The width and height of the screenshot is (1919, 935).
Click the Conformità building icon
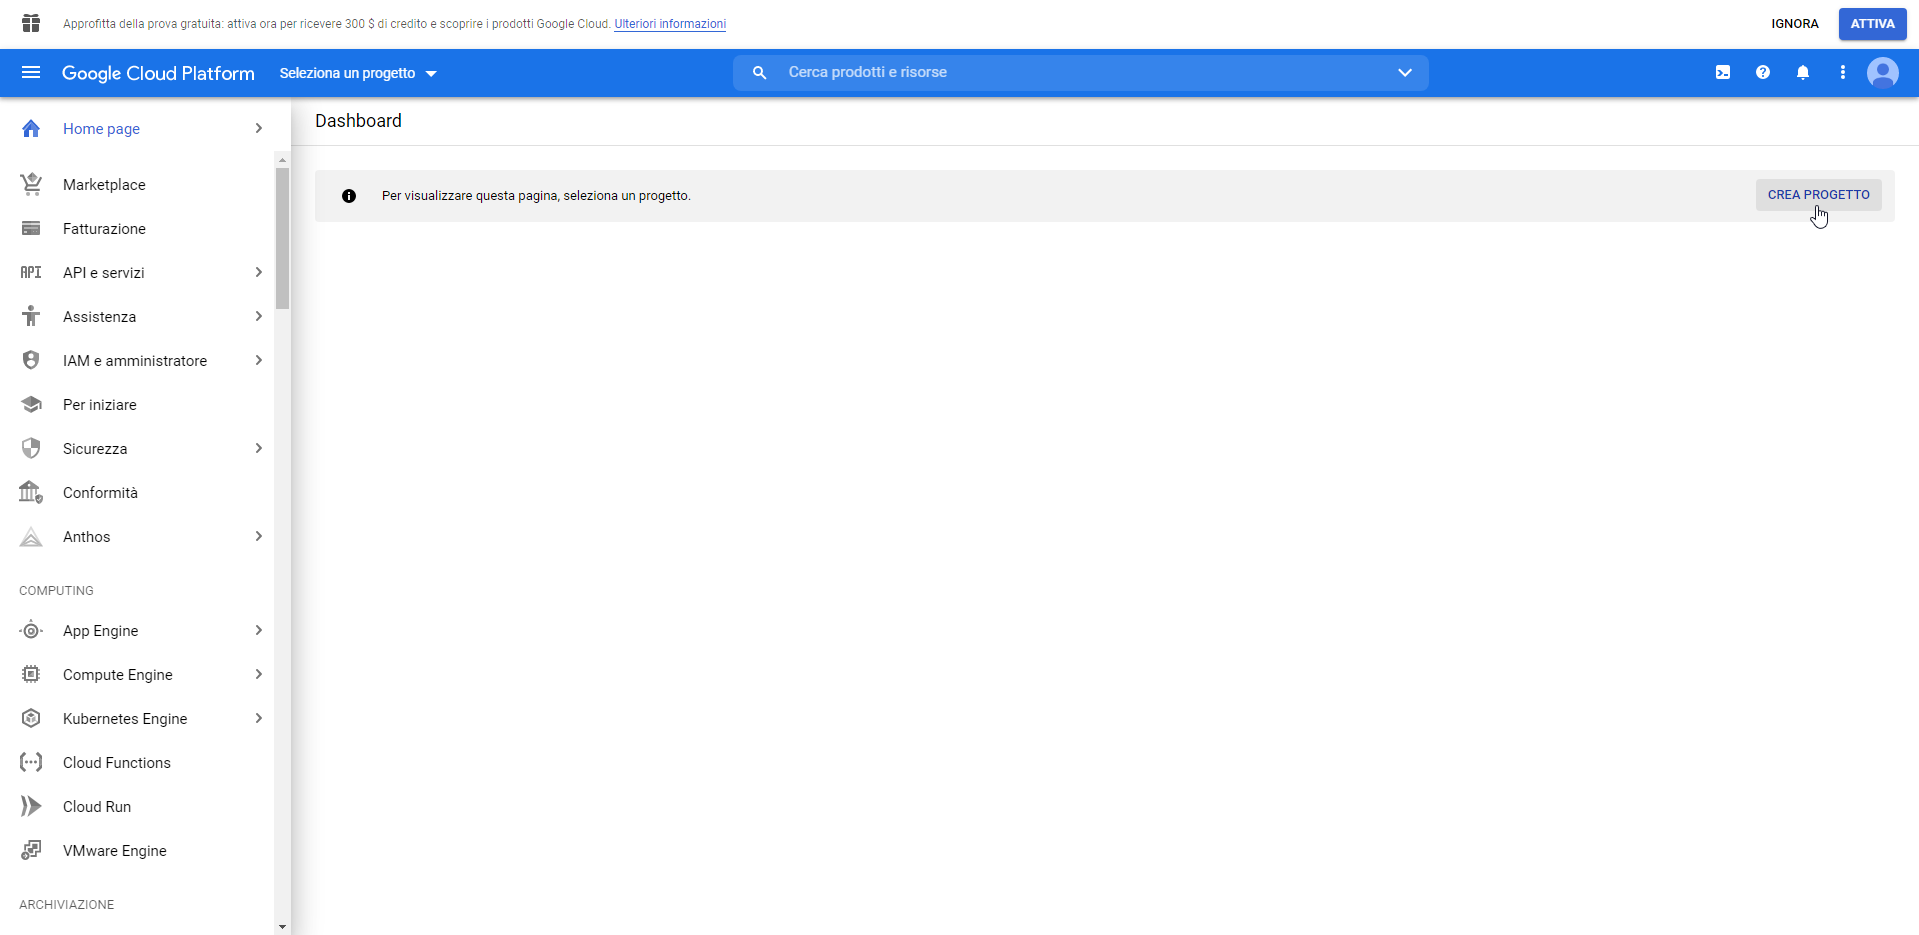point(31,492)
